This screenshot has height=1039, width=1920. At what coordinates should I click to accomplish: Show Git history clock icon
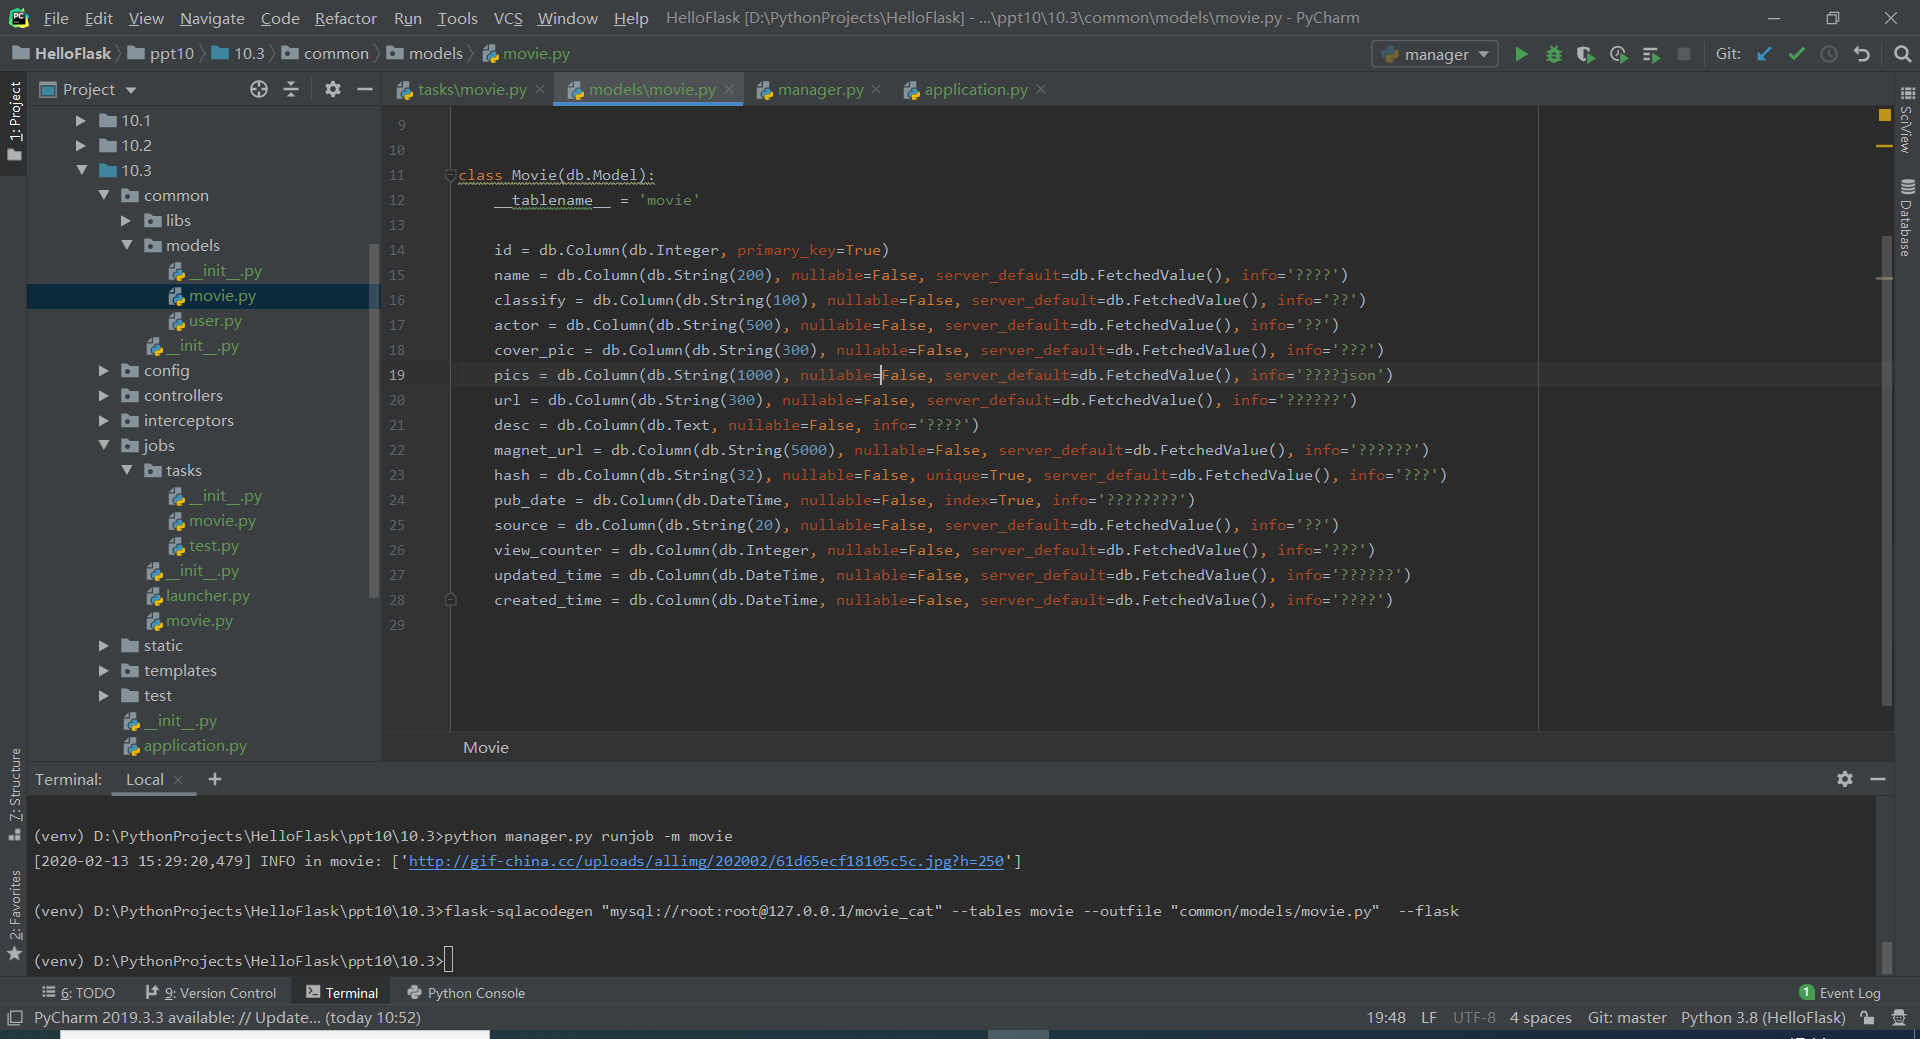tap(1829, 54)
